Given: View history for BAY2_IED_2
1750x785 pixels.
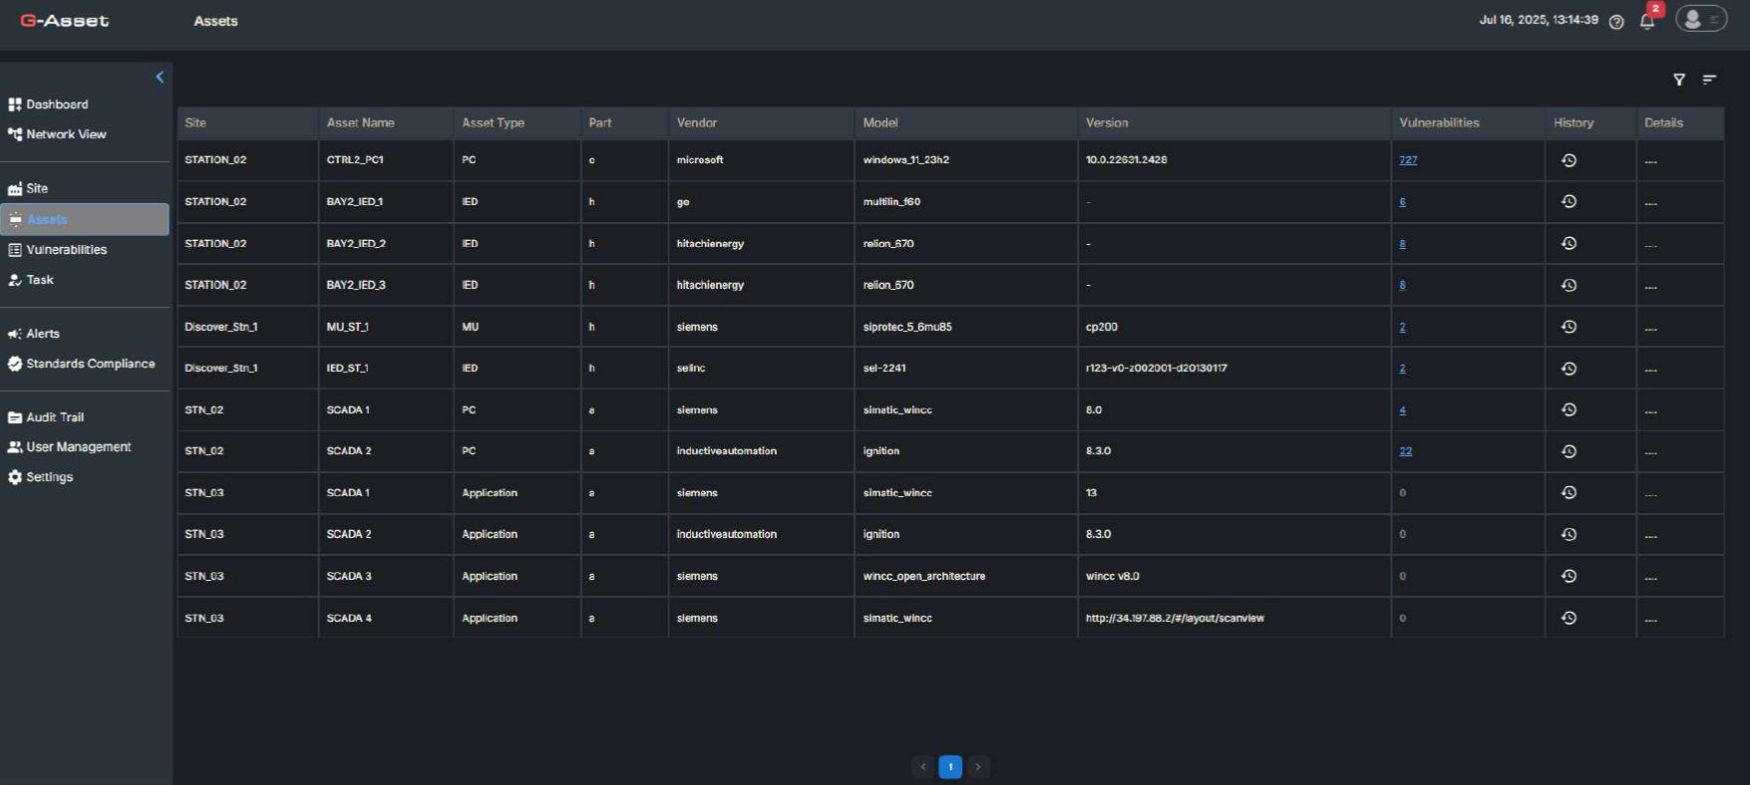Looking at the screenshot, I should click(x=1569, y=243).
